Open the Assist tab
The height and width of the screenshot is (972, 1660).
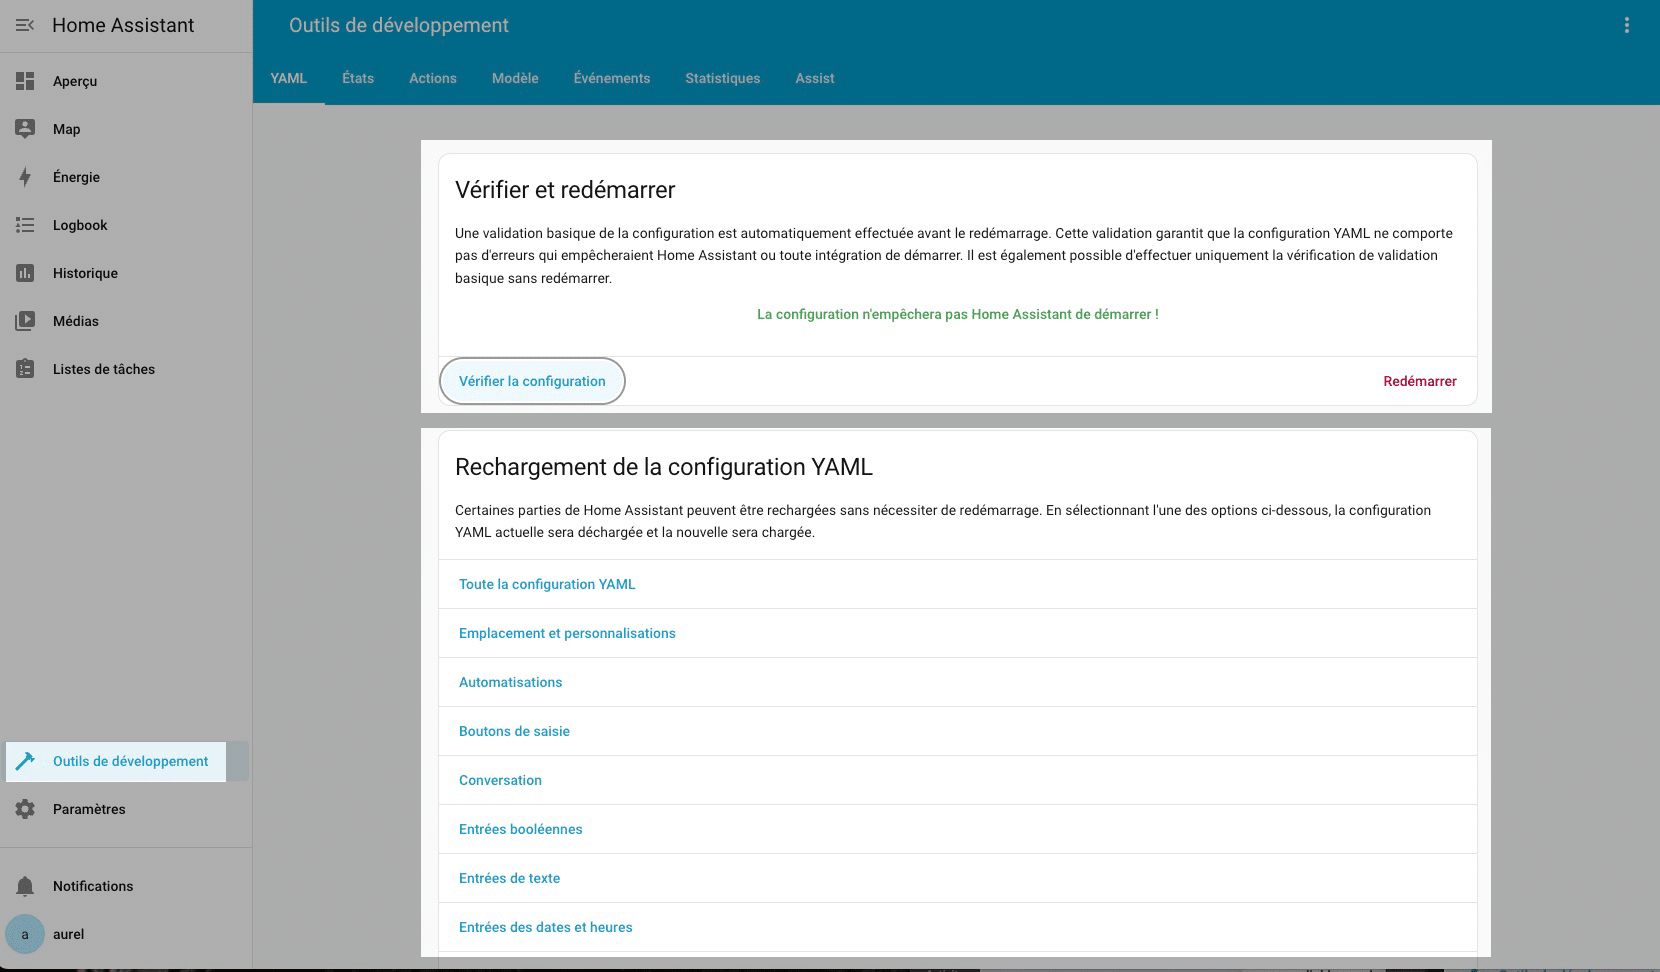coord(815,78)
